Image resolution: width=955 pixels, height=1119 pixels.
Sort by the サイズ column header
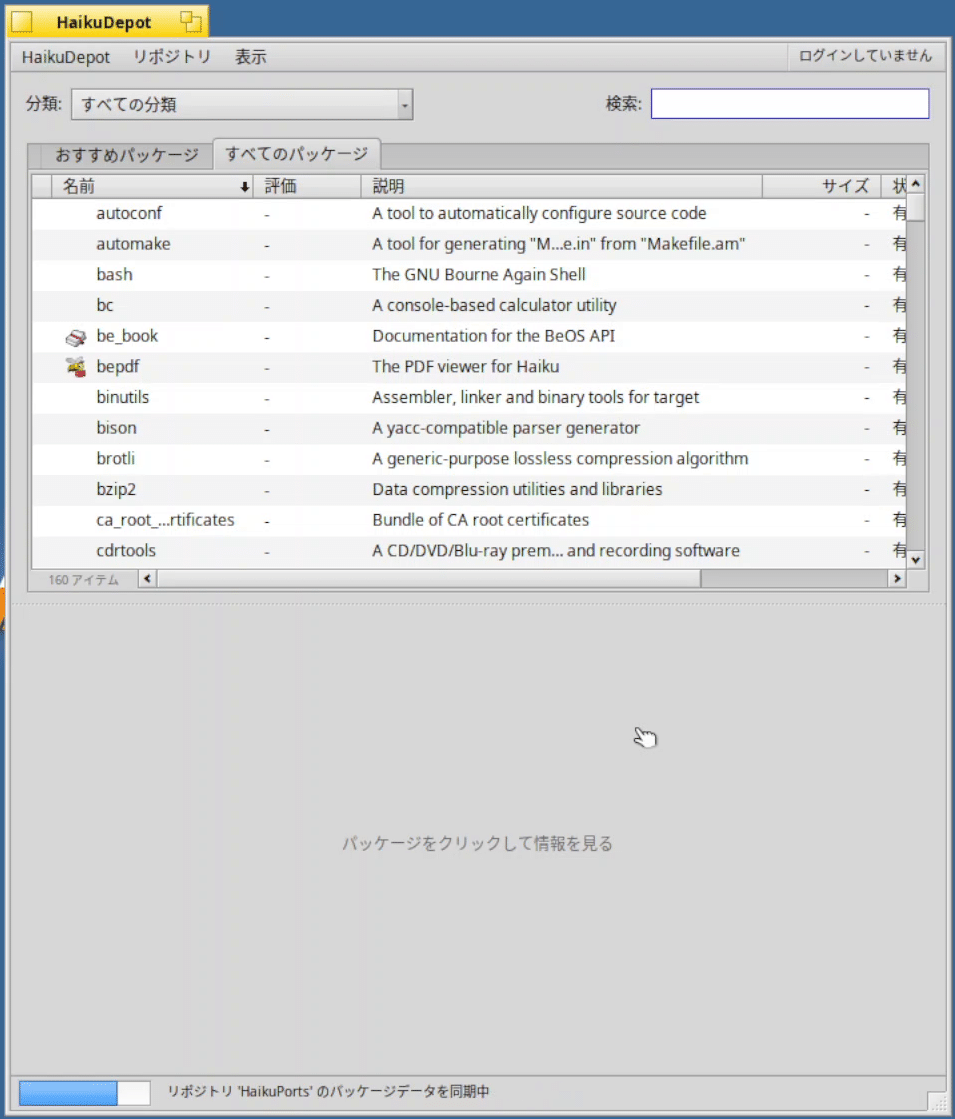click(x=822, y=187)
